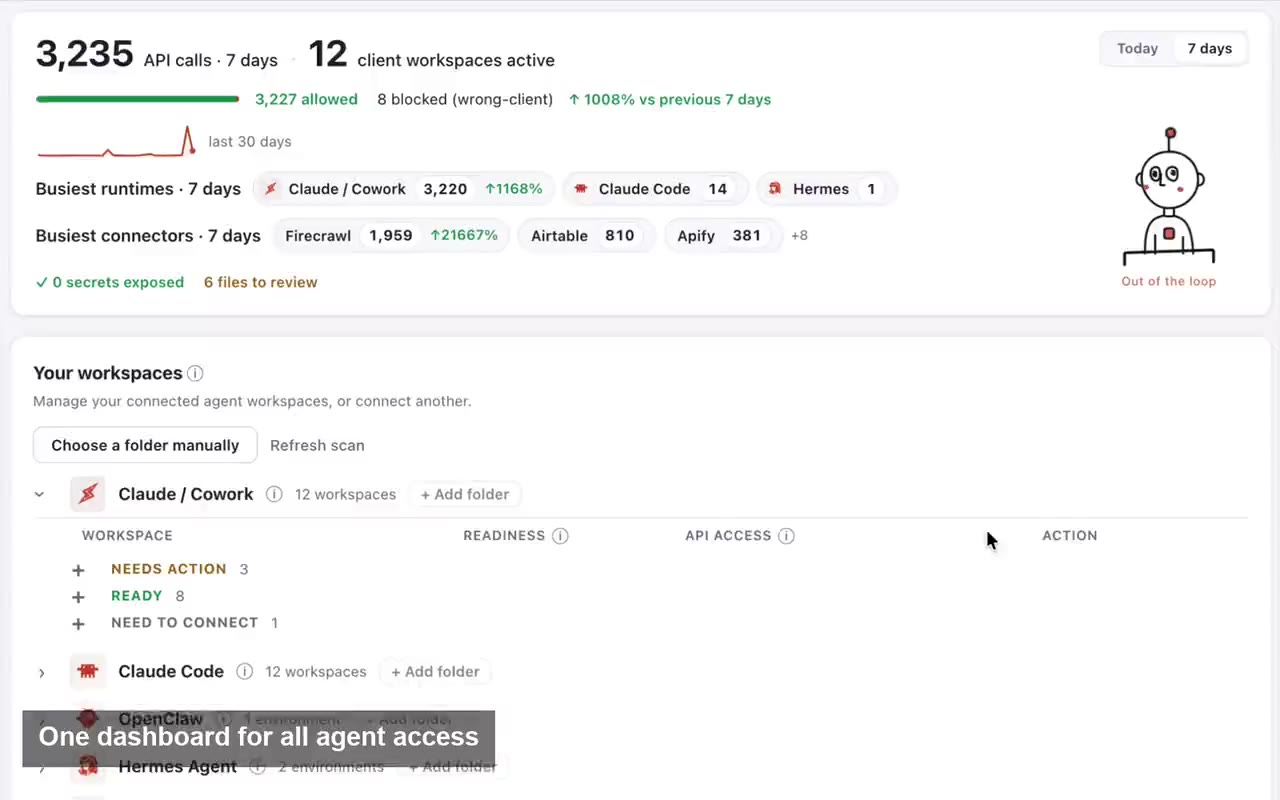
Task: Click the 1008% vs previous 7 days text
Action: point(670,99)
